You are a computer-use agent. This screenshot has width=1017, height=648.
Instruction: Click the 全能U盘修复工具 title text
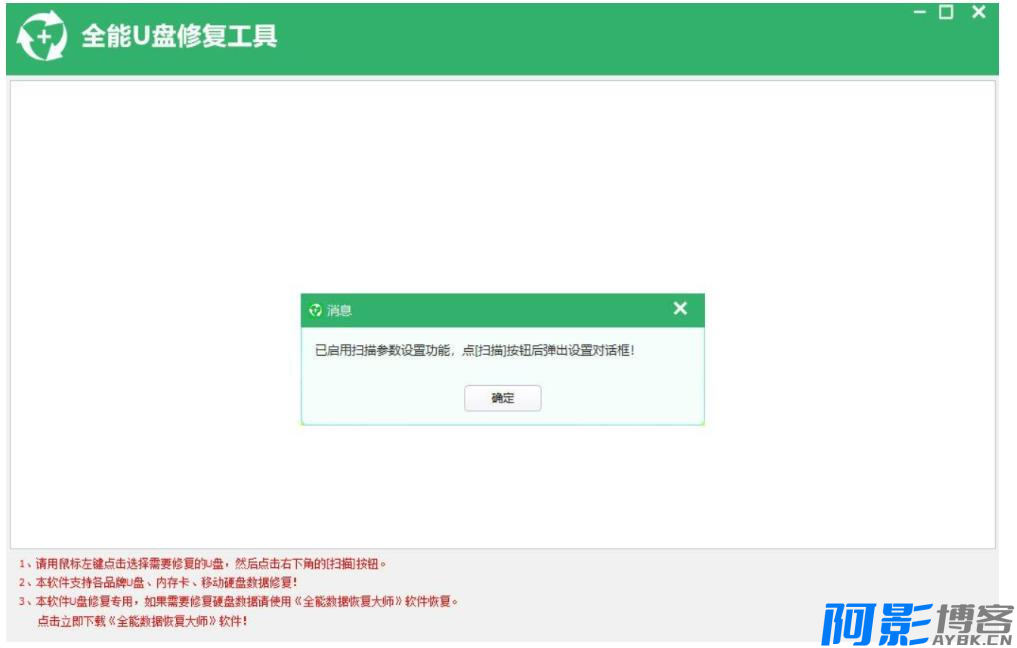(x=179, y=37)
